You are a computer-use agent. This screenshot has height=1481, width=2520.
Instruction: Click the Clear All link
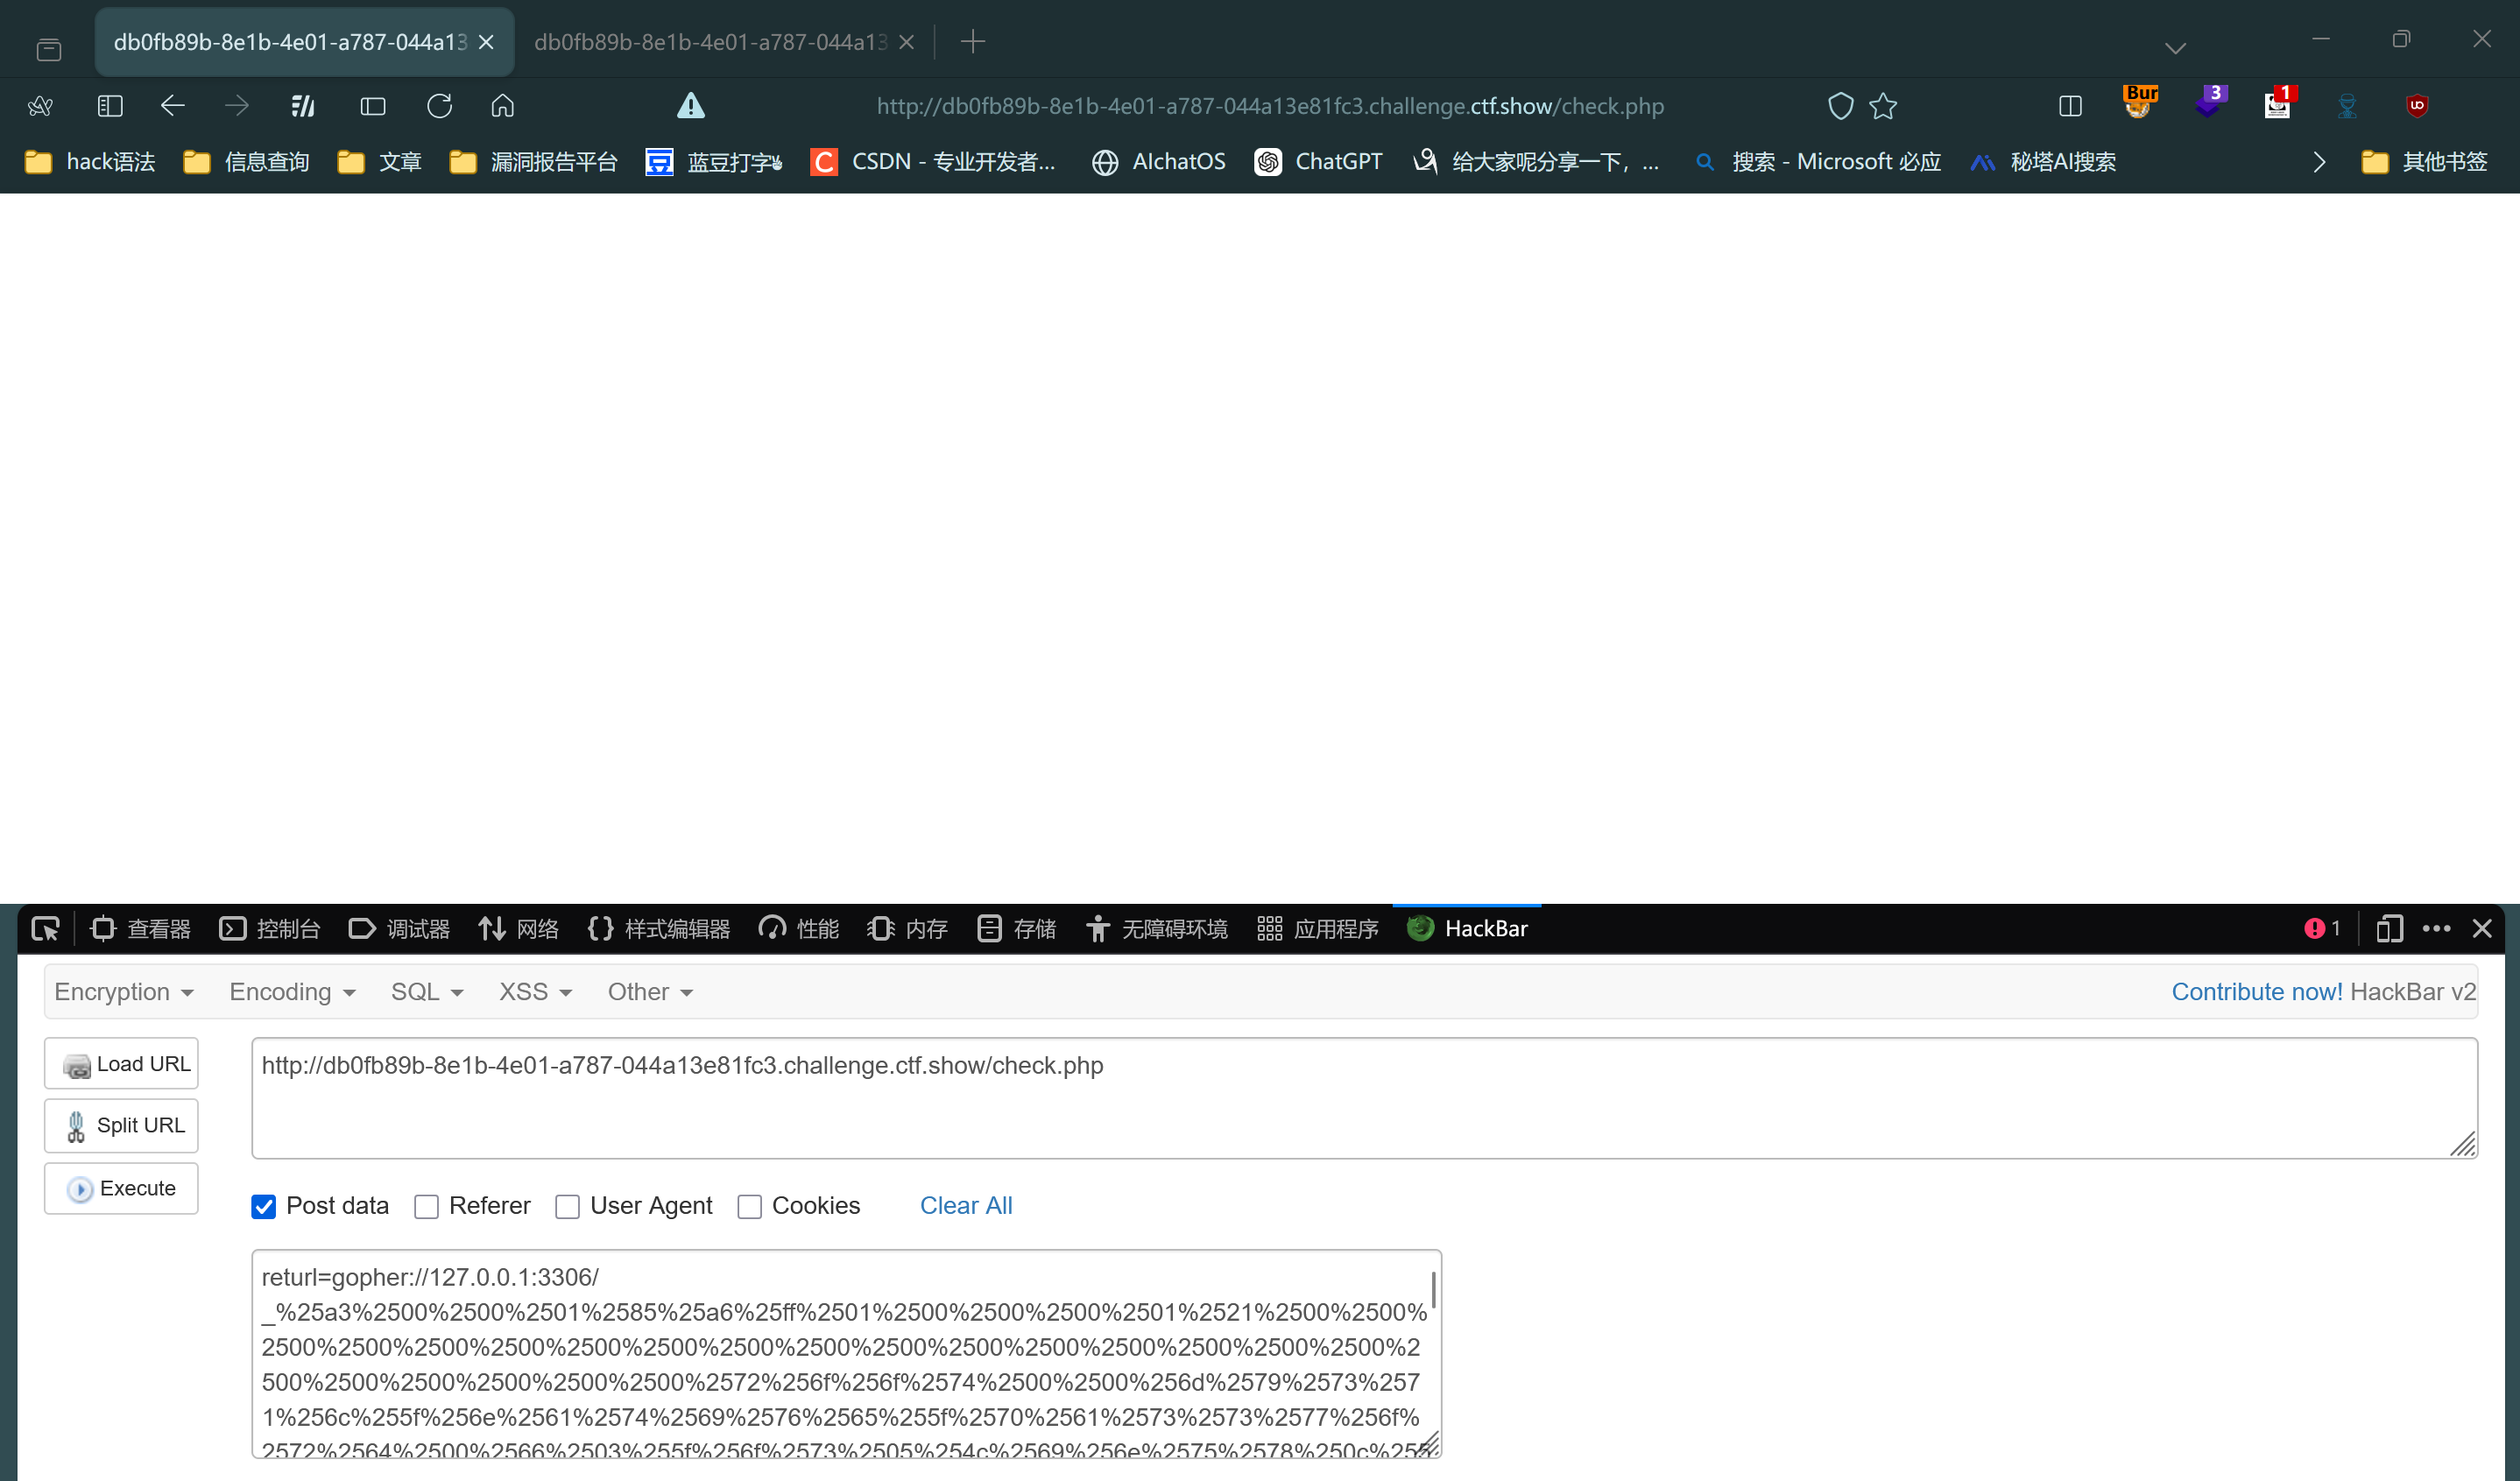(x=965, y=1206)
